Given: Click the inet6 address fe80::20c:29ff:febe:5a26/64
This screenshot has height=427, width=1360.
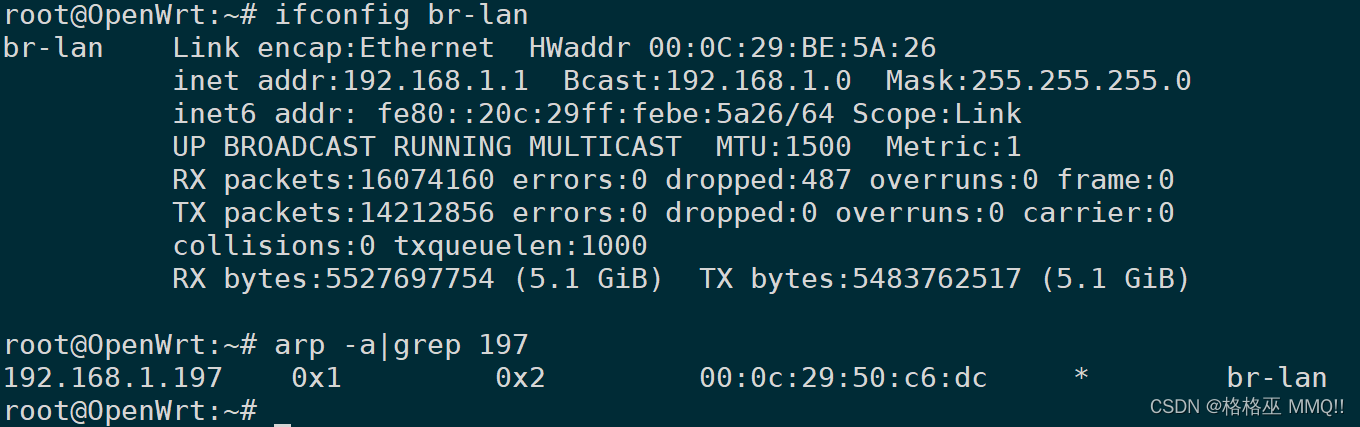Looking at the screenshot, I should pyautogui.click(x=605, y=114).
